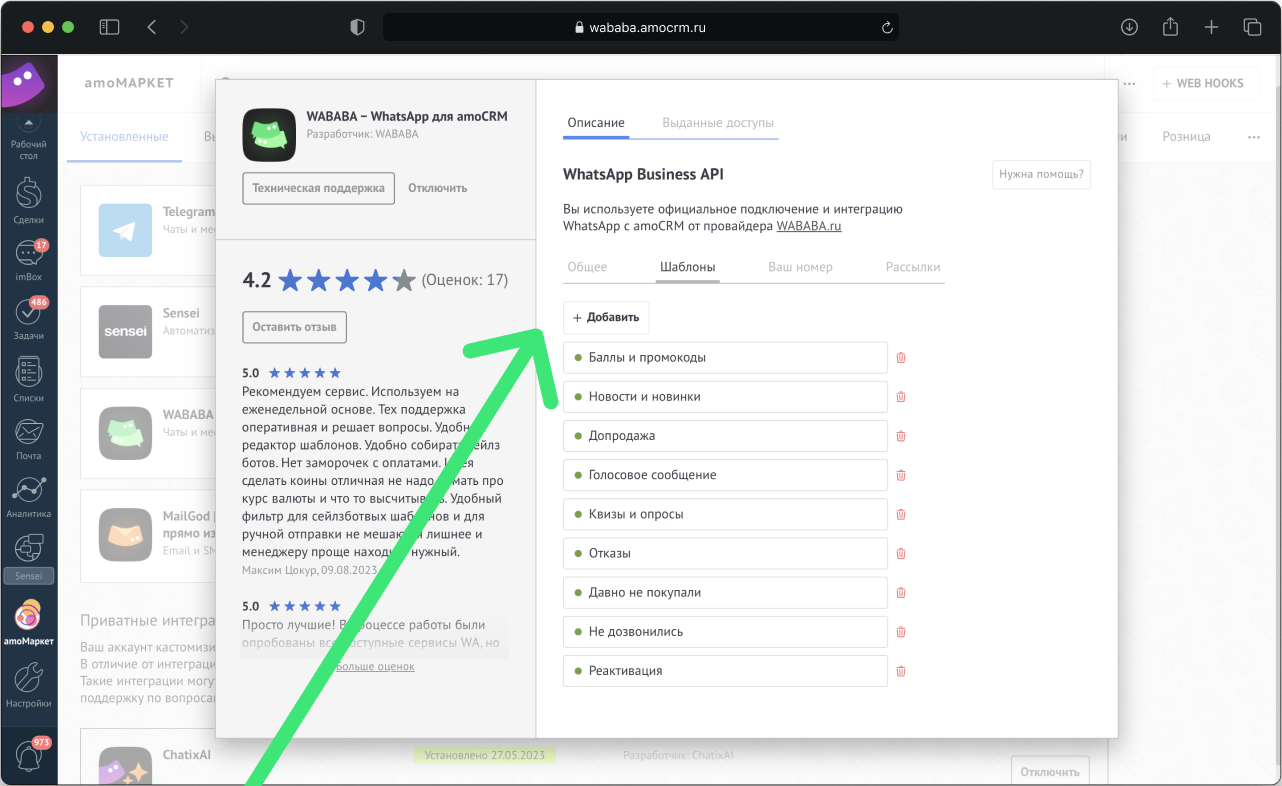
Task: Open Safari downloads
Action: click(1129, 27)
